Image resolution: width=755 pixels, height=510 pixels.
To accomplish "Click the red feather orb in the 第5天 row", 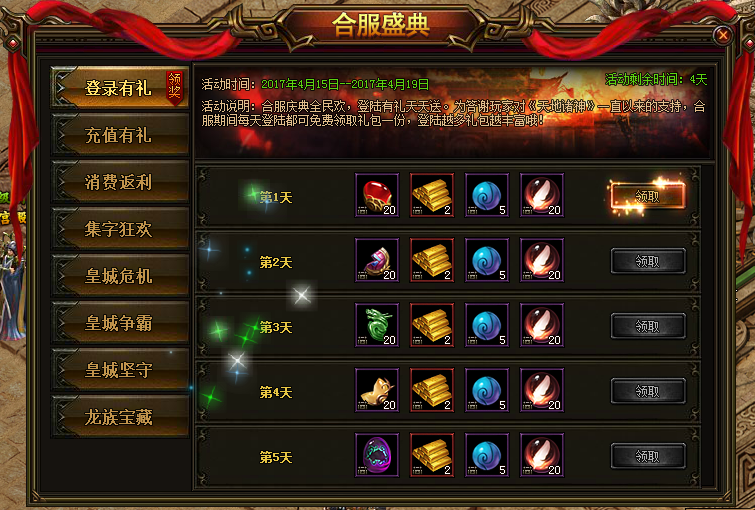I will click(x=542, y=455).
